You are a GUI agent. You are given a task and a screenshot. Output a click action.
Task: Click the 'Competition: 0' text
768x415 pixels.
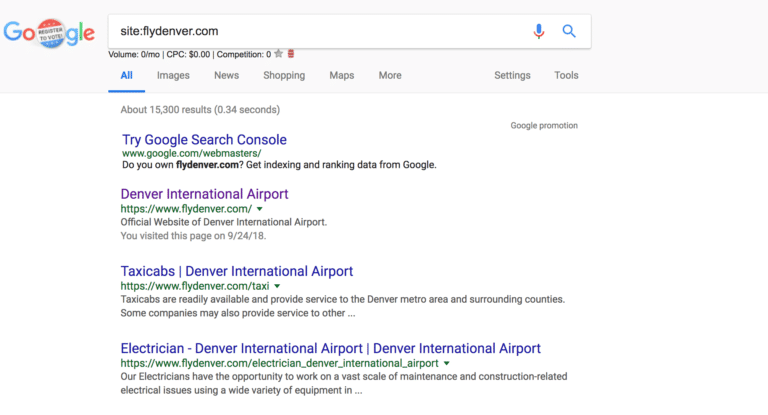(x=244, y=54)
